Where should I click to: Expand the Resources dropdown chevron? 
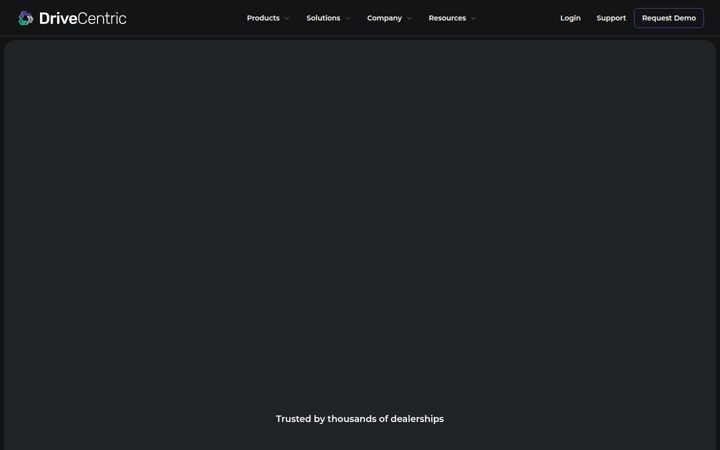click(473, 18)
